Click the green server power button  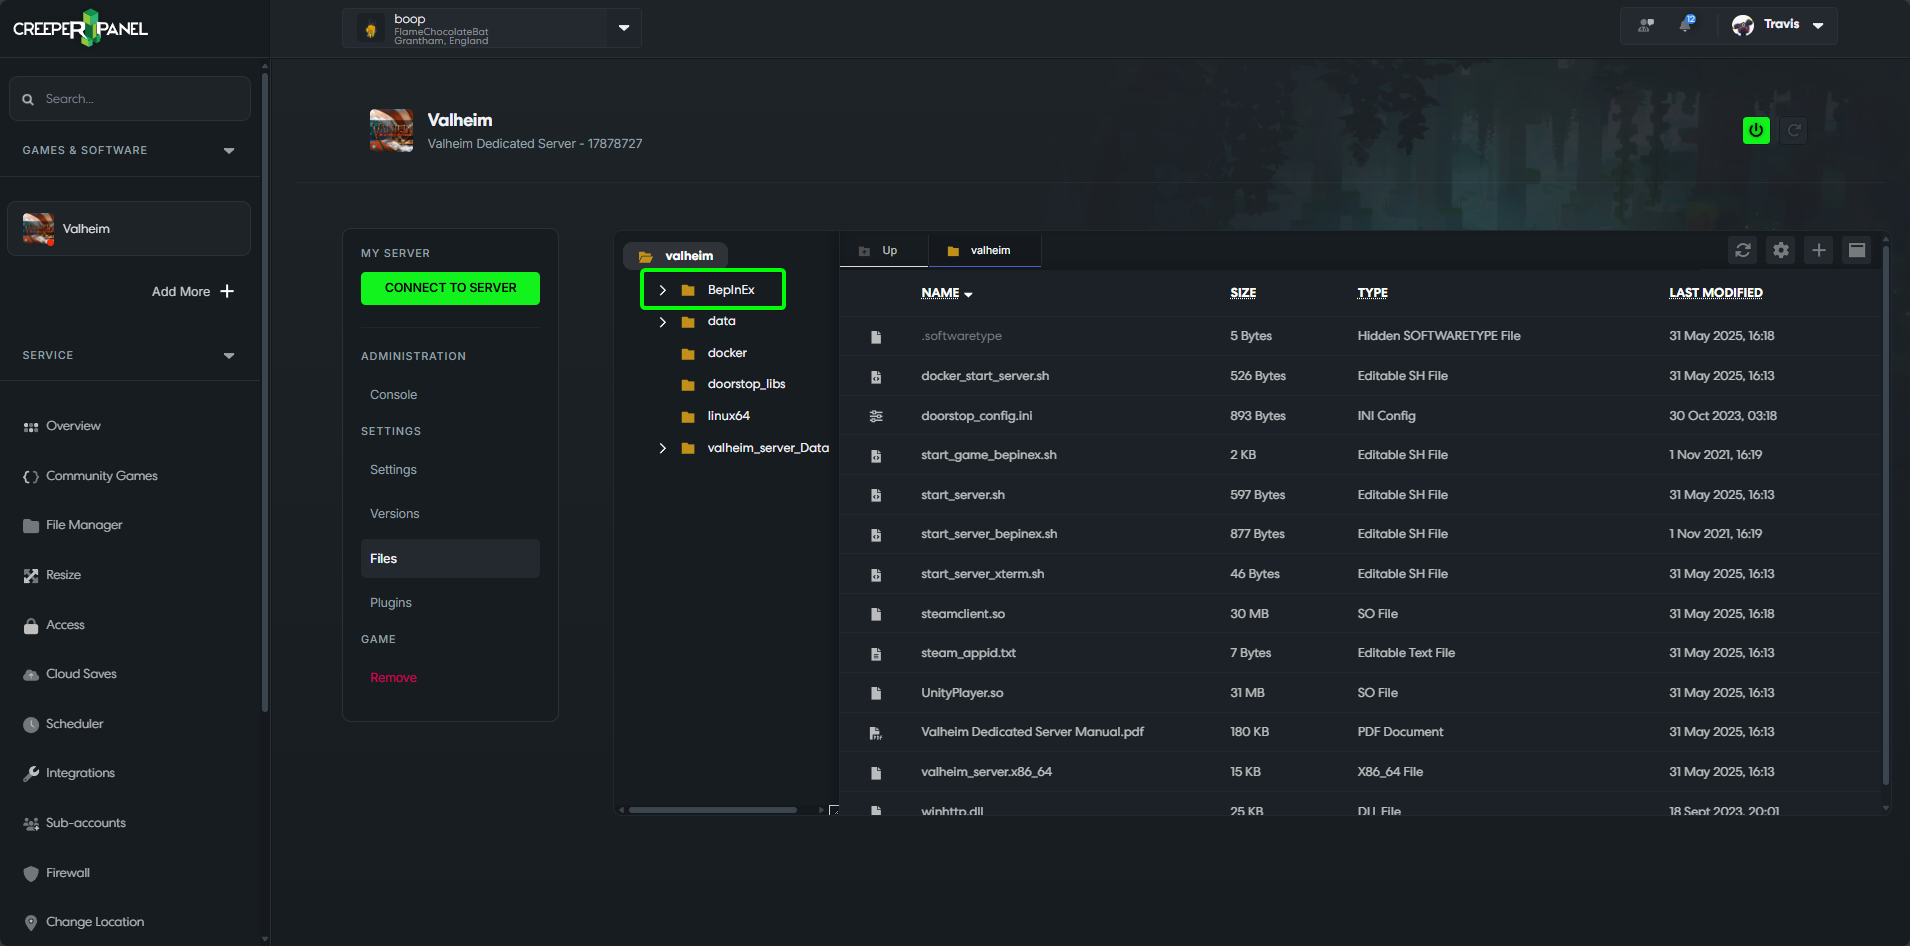pyautogui.click(x=1756, y=130)
